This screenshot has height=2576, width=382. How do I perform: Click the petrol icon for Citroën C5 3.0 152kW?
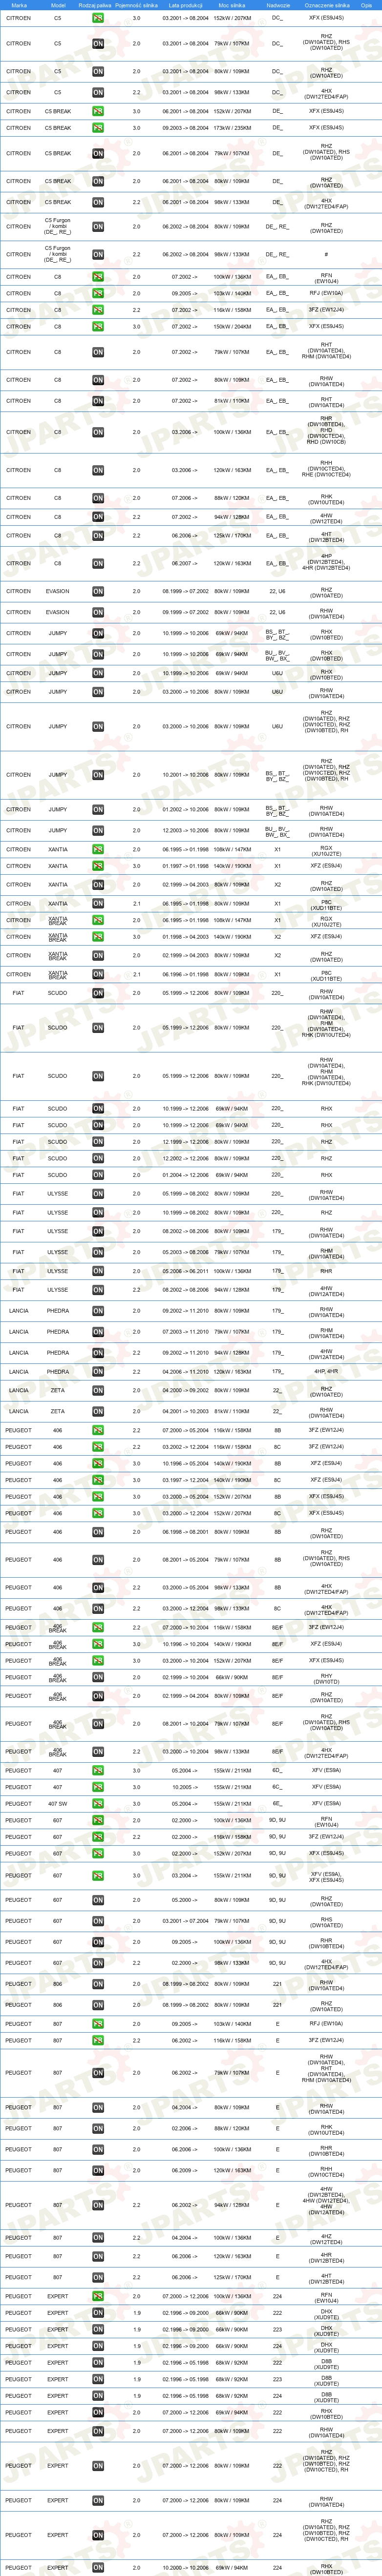tap(98, 18)
